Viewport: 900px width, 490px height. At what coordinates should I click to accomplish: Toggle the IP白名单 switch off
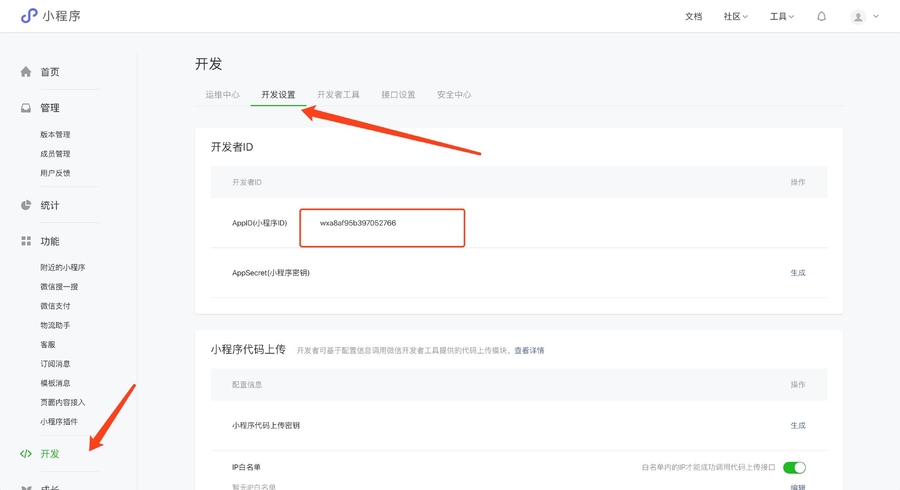pos(794,467)
